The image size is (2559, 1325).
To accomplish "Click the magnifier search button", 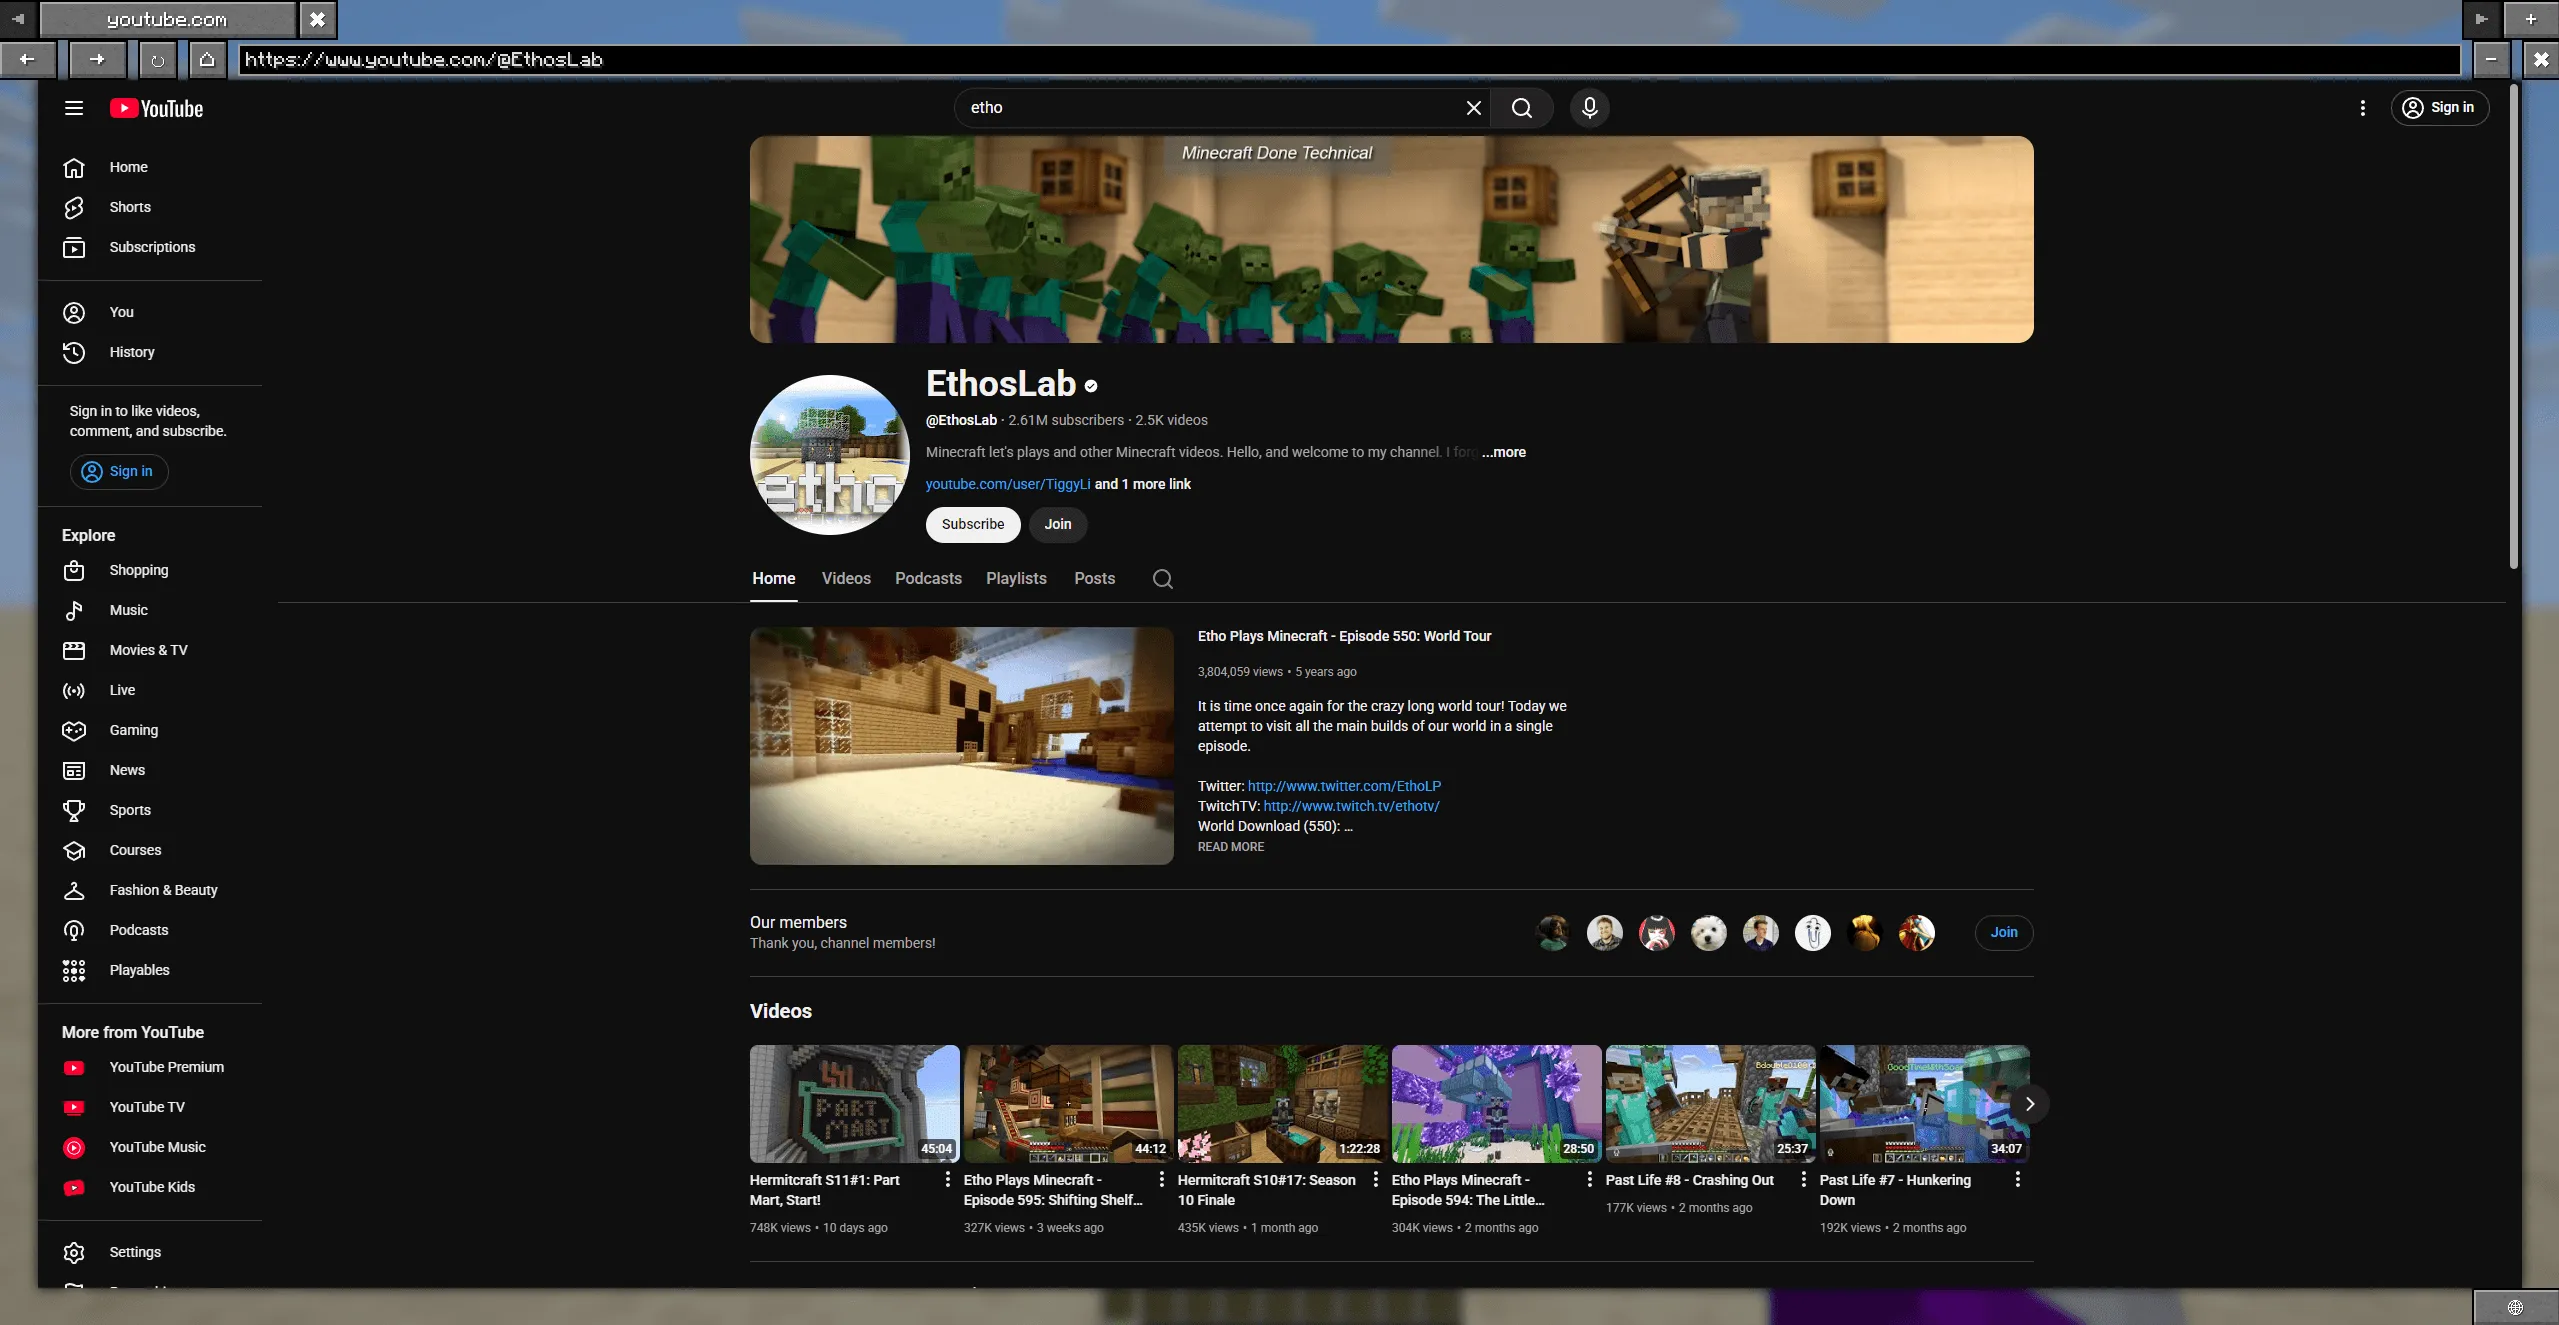I will (x=1521, y=108).
